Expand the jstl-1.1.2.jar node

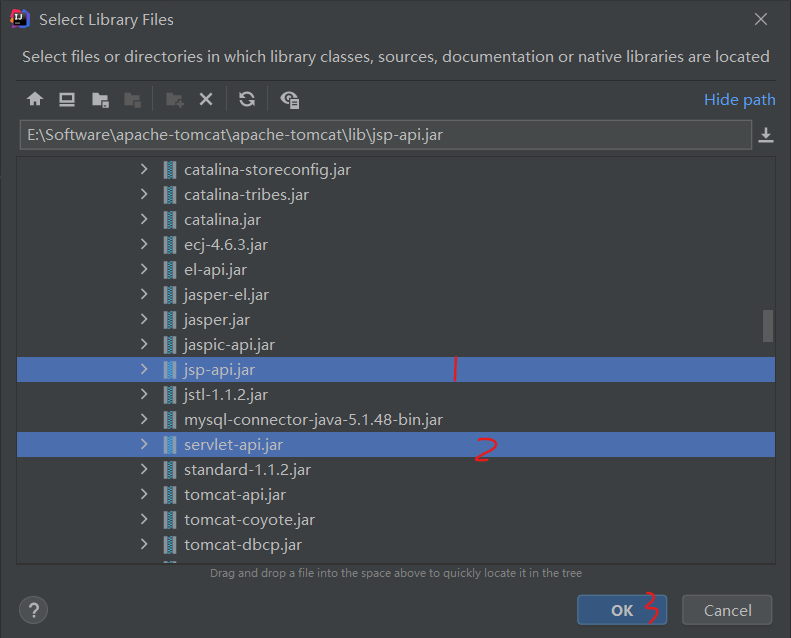144,394
